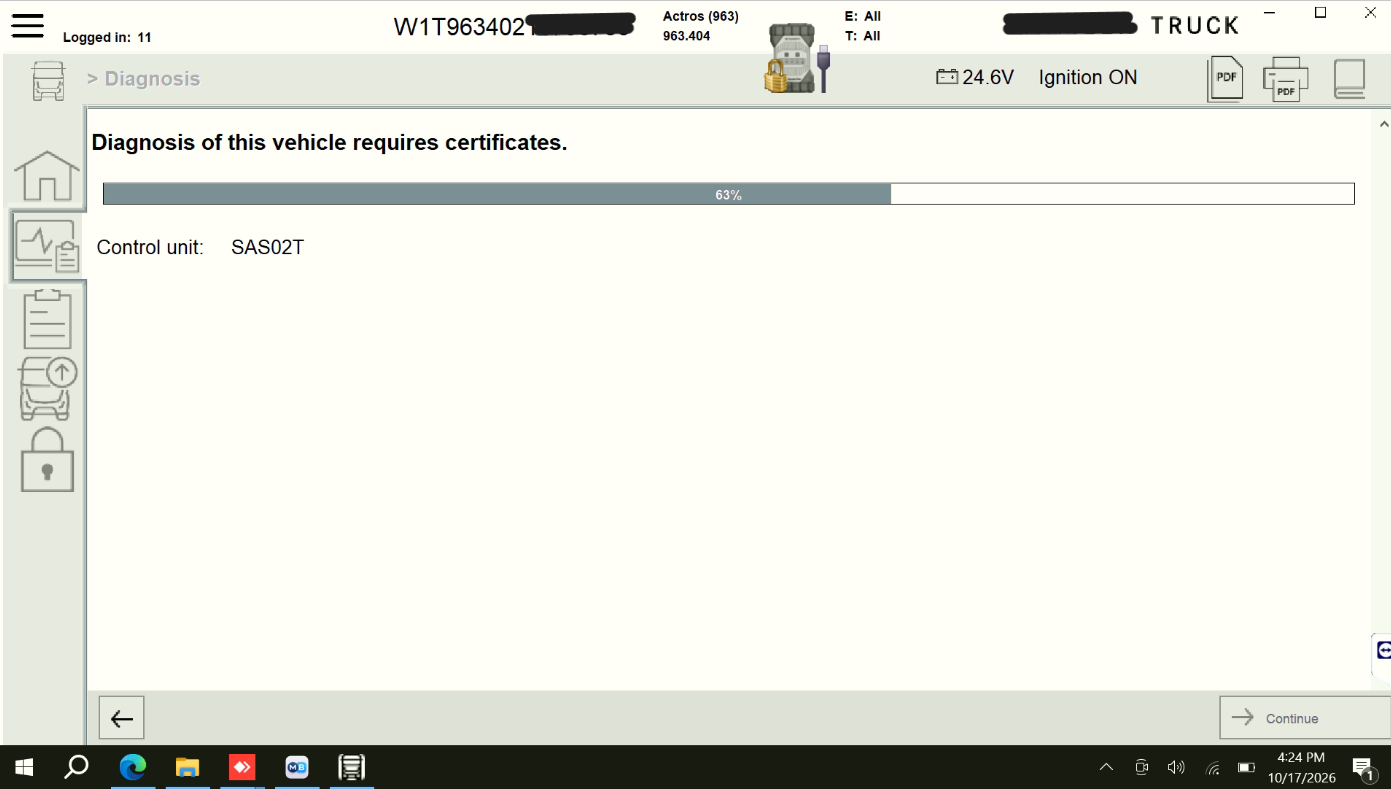
Task: Click the SAS02T control unit name
Action: [x=267, y=247]
